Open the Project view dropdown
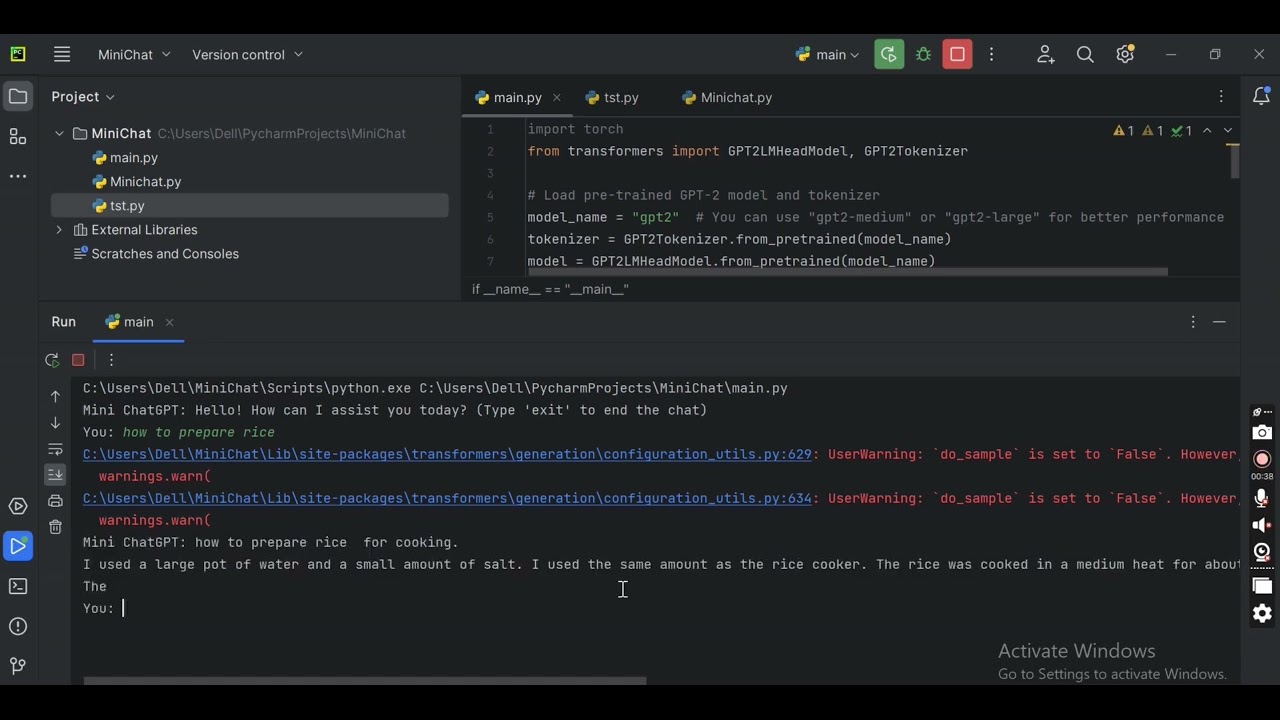 pyautogui.click(x=83, y=97)
